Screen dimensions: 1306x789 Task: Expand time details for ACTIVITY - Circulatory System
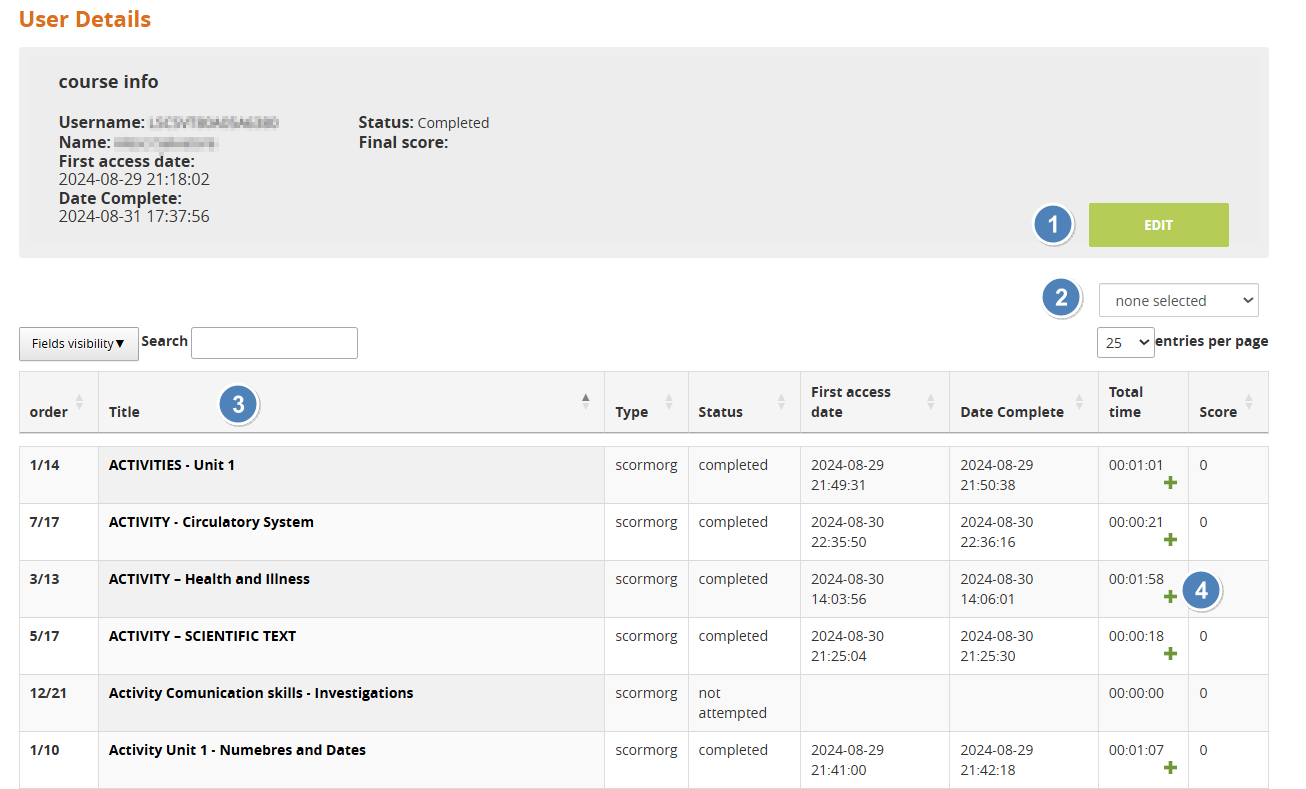tap(1170, 540)
